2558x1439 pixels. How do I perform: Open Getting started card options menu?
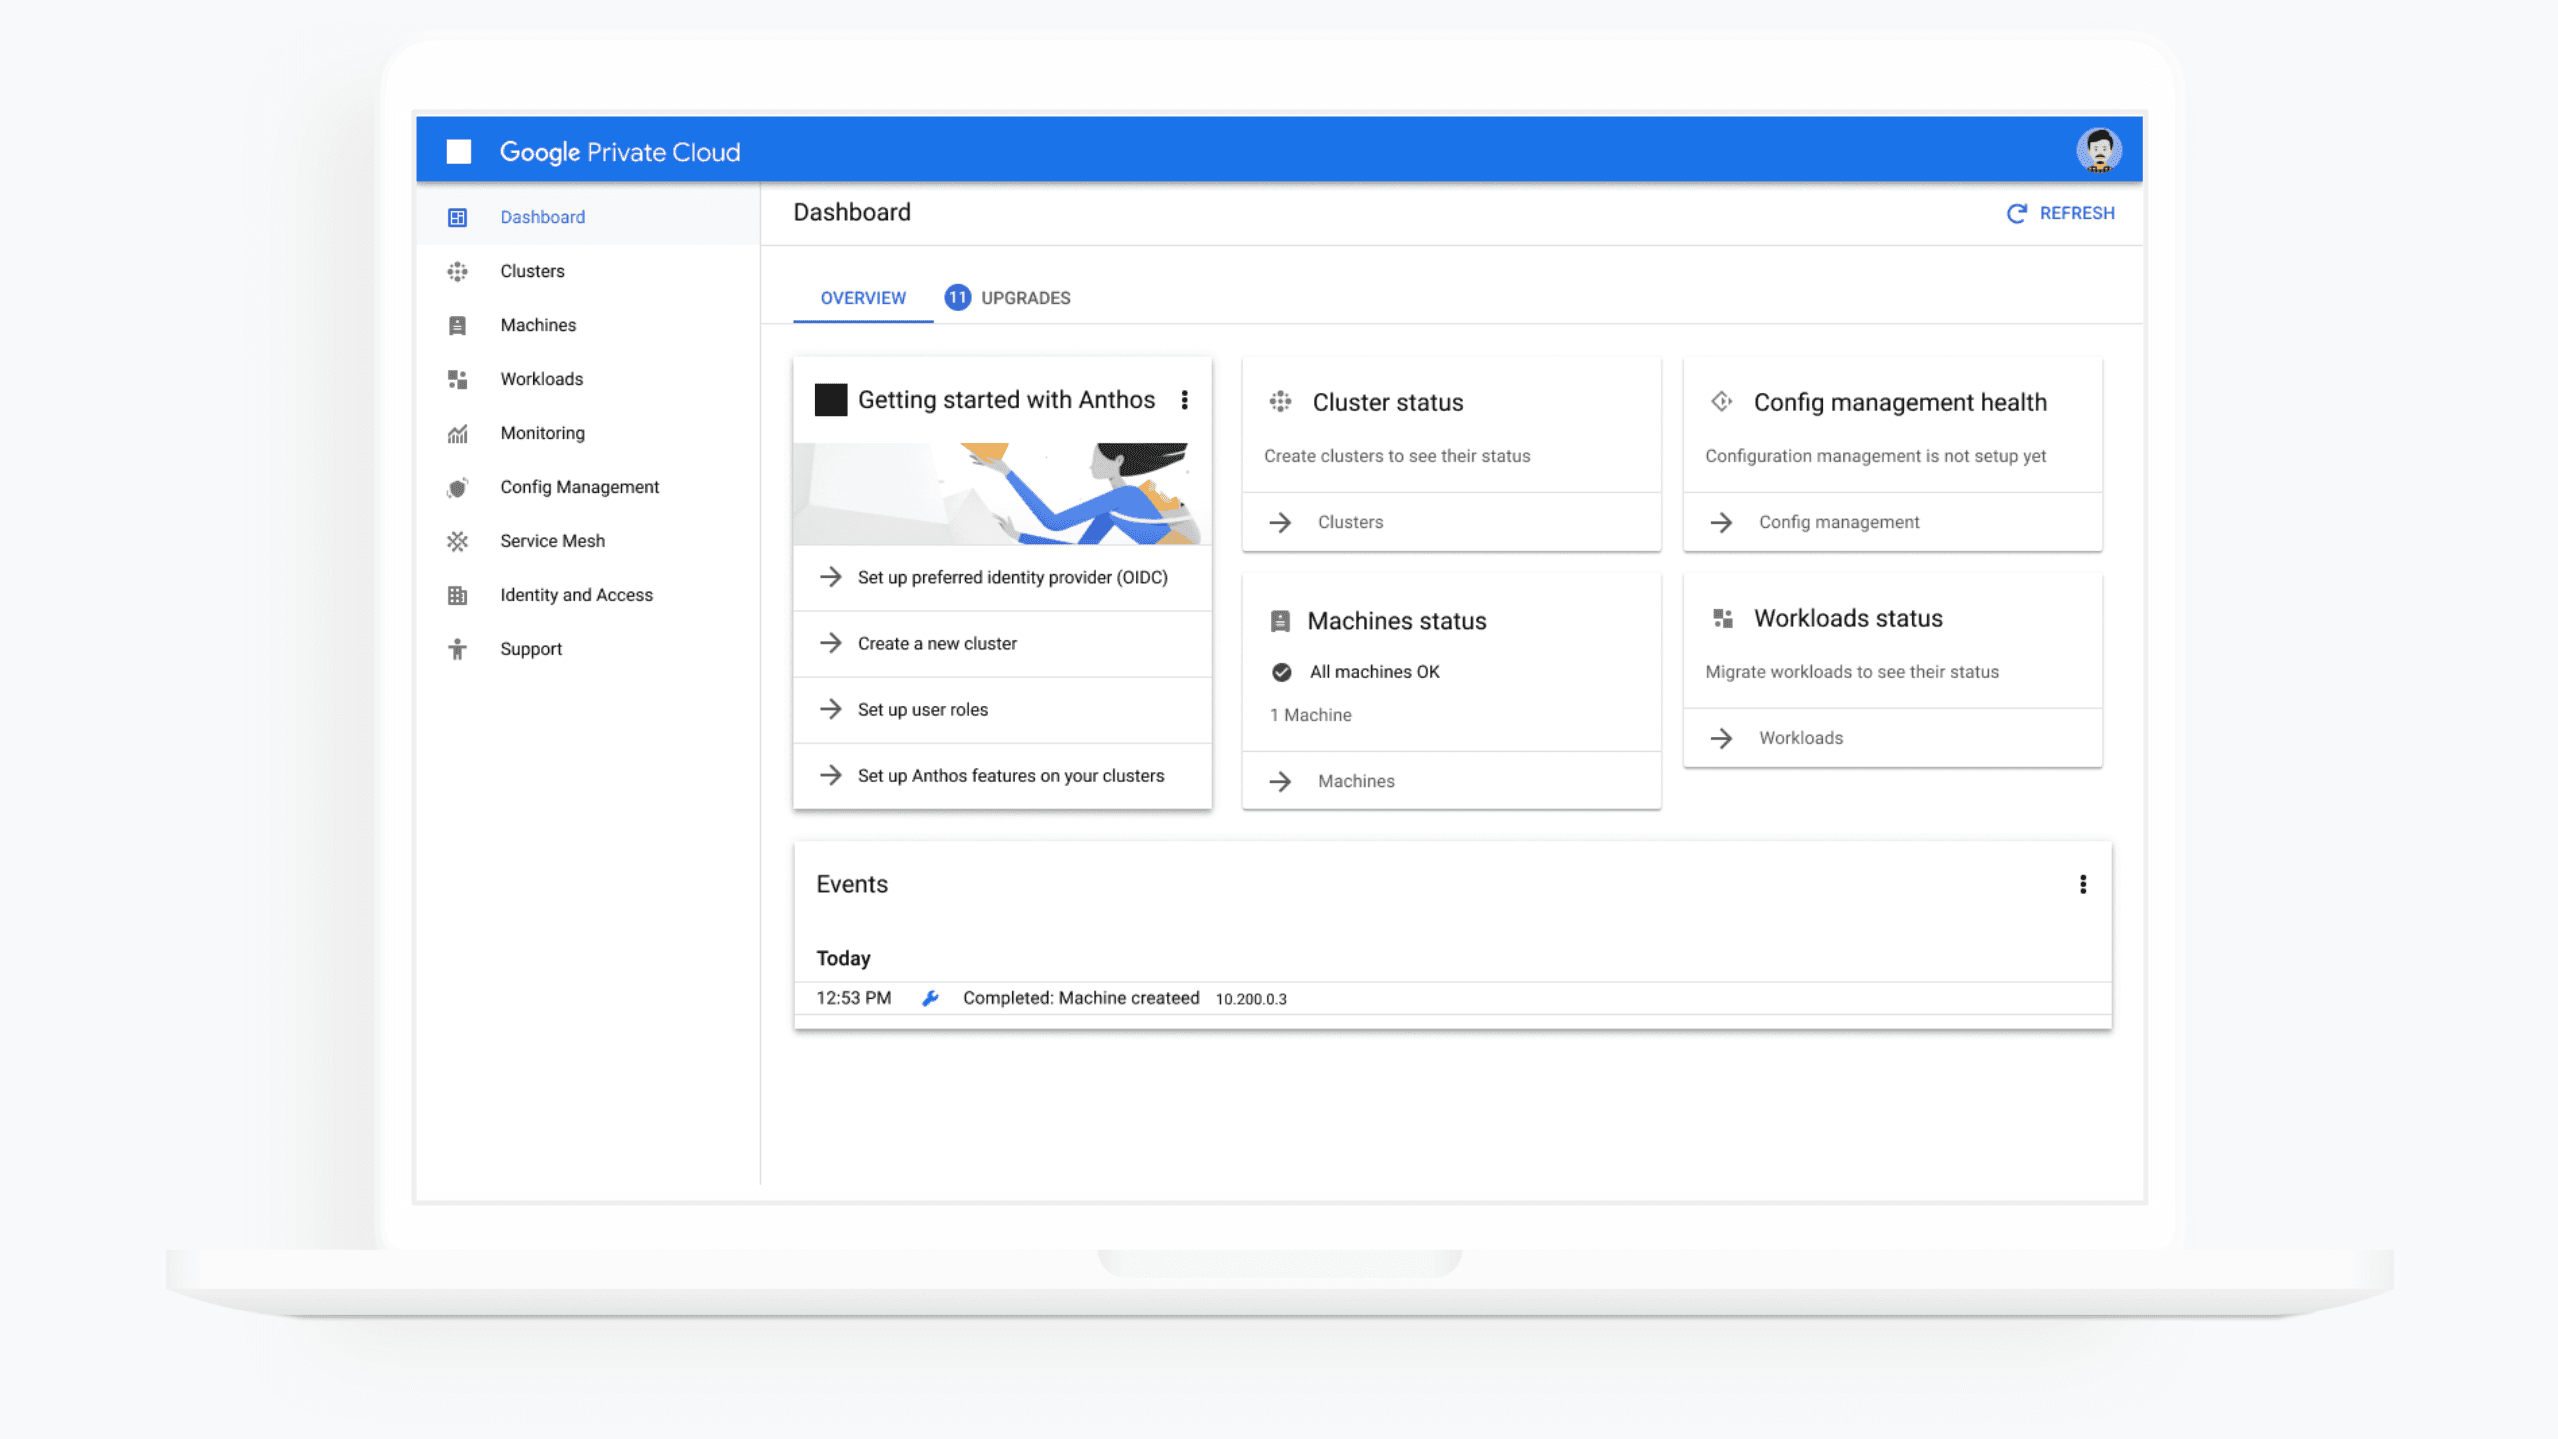click(x=1184, y=400)
